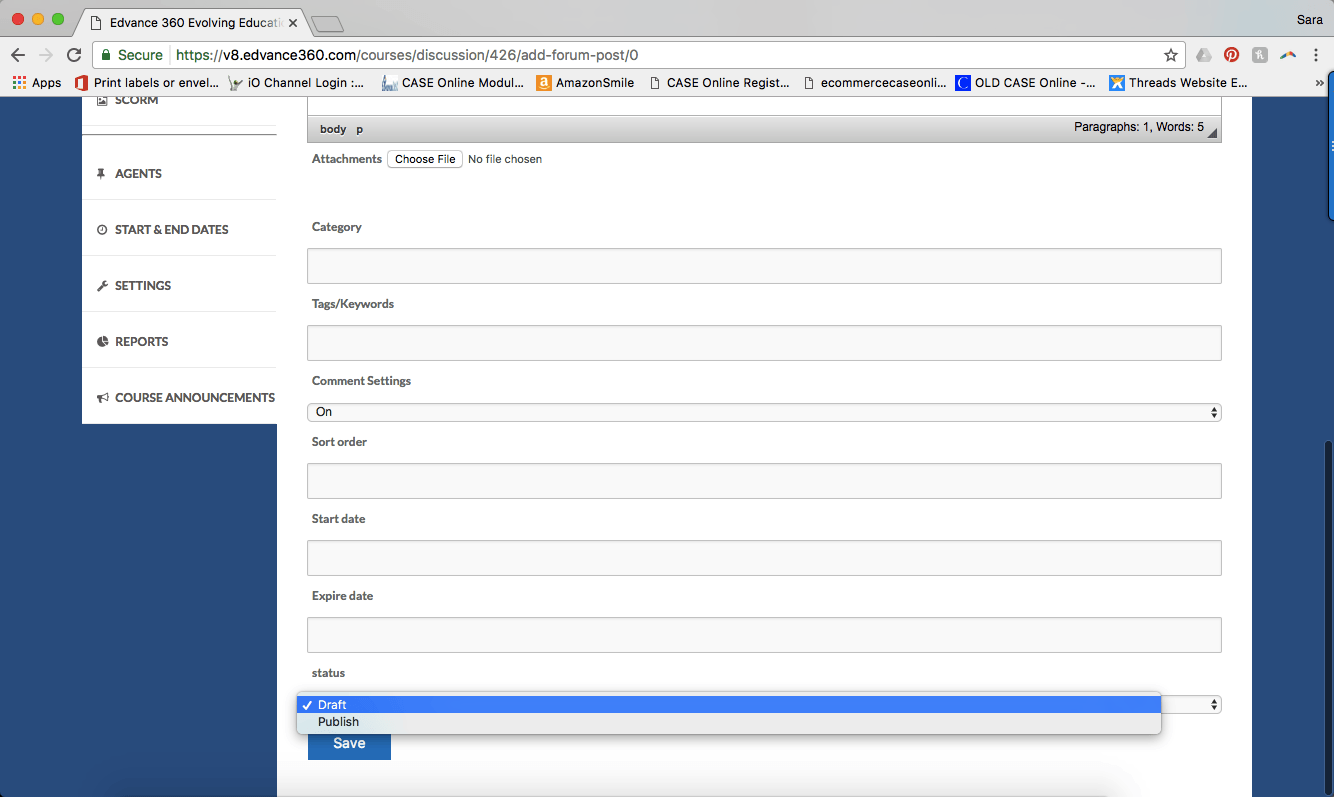Image resolution: width=1334 pixels, height=797 pixels.
Task: Bookmark this page with the star icon
Action: coord(1170,55)
